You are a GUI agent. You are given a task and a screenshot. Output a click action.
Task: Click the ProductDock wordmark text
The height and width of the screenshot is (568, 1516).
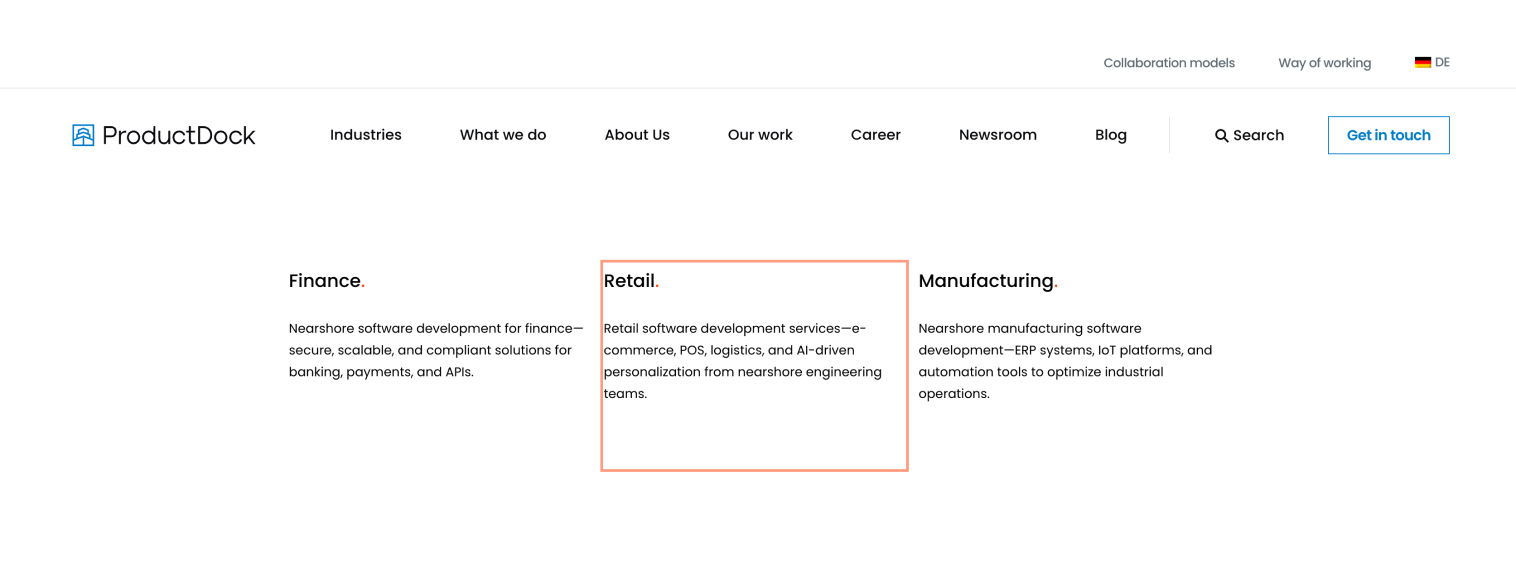pos(179,135)
